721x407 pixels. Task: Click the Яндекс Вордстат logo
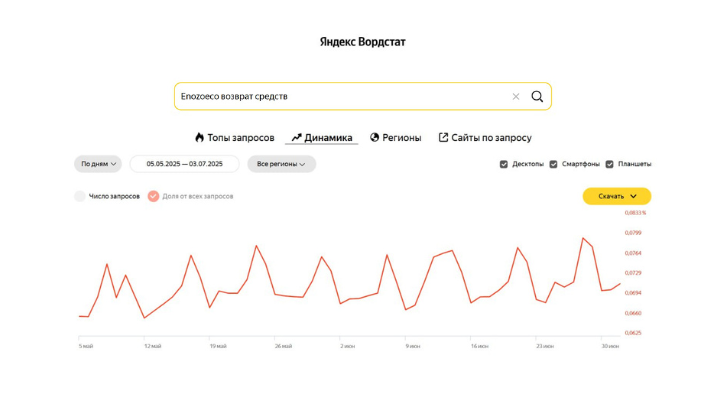tap(362, 42)
